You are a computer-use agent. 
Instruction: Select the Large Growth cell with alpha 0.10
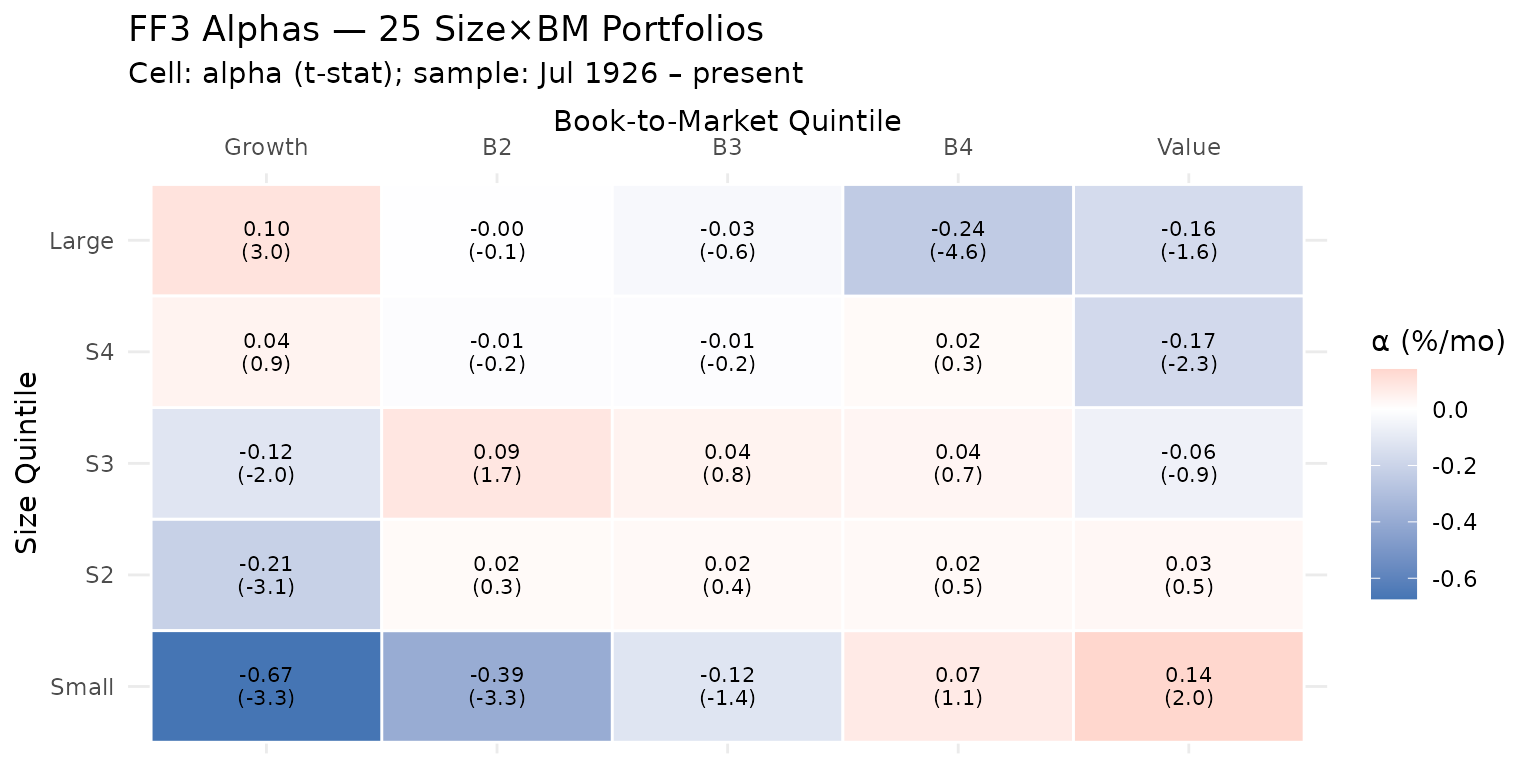[x=266, y=240]
